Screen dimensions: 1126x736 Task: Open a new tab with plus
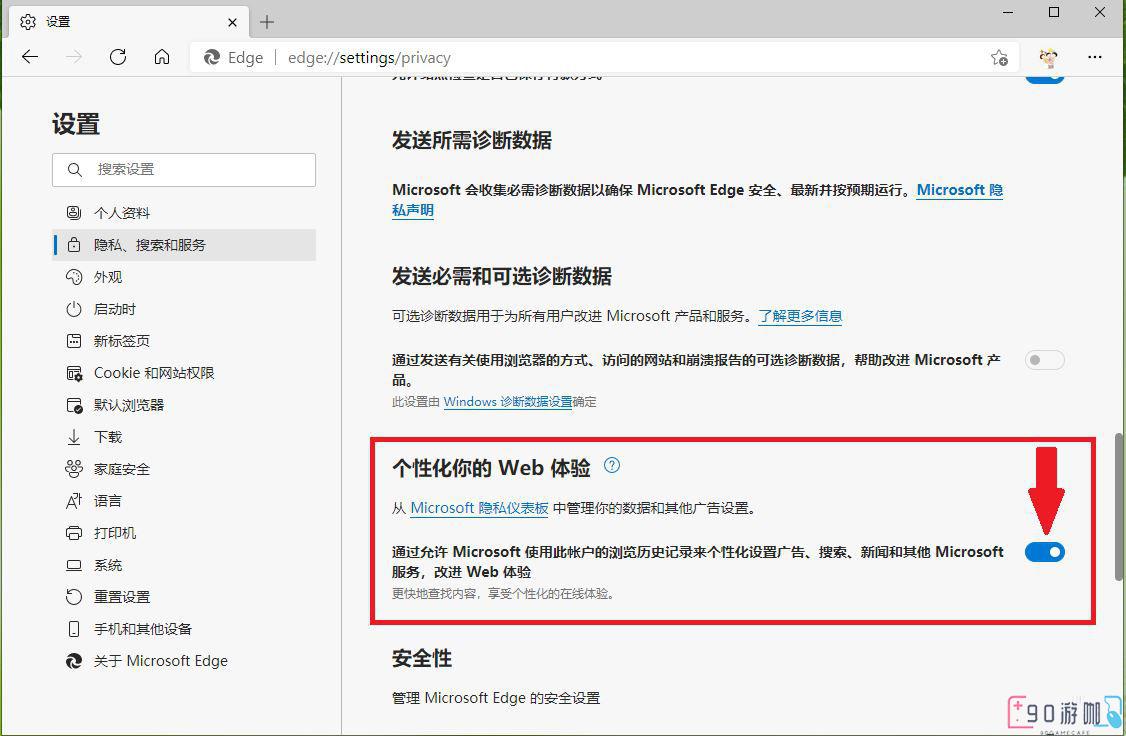267,22
